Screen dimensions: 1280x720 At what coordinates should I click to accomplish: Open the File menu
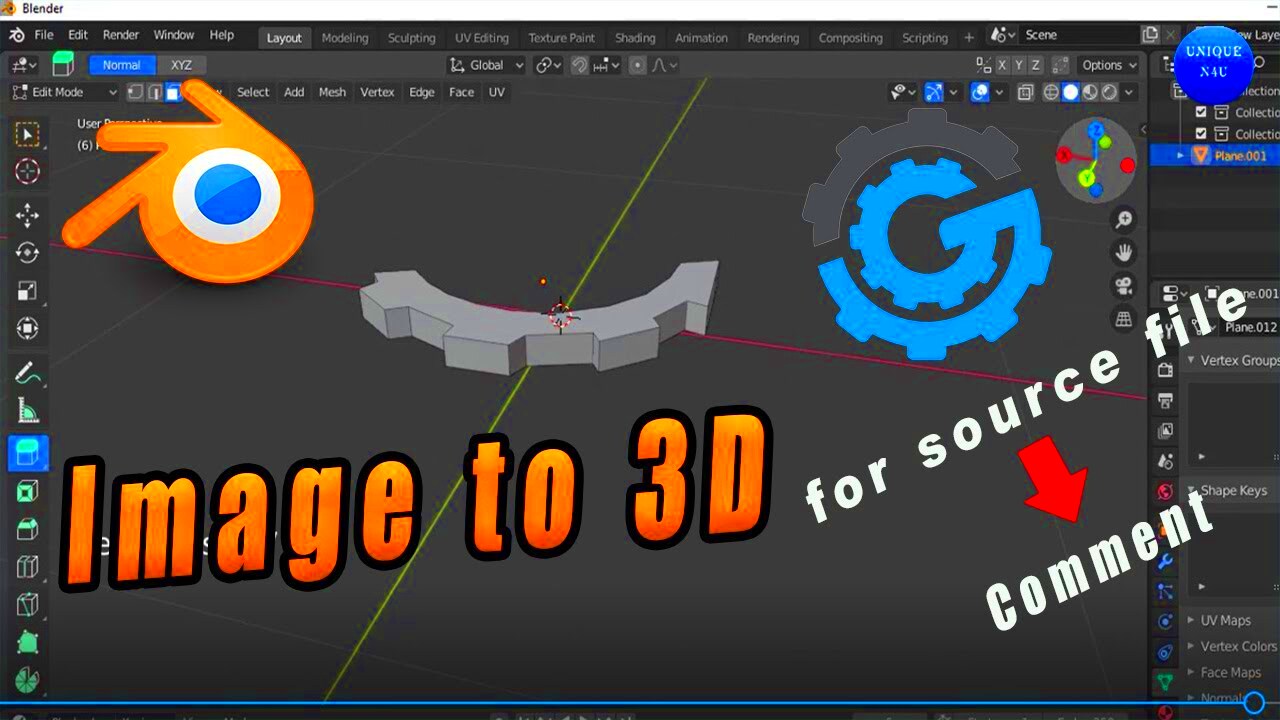tap(44, 35)
